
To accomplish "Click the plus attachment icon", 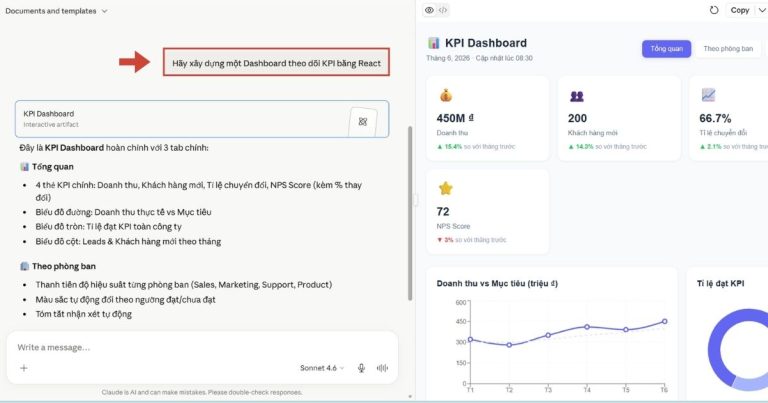I will 24,368.
